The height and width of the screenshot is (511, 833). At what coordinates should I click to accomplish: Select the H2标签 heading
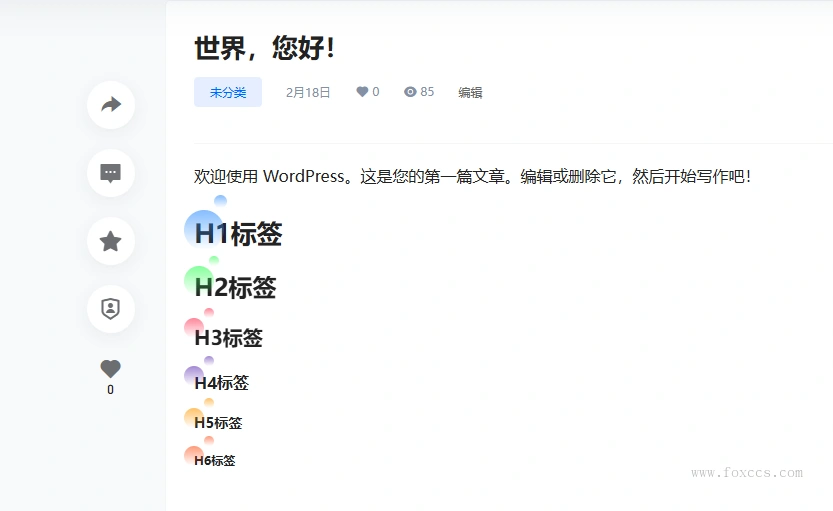point(235,287)
